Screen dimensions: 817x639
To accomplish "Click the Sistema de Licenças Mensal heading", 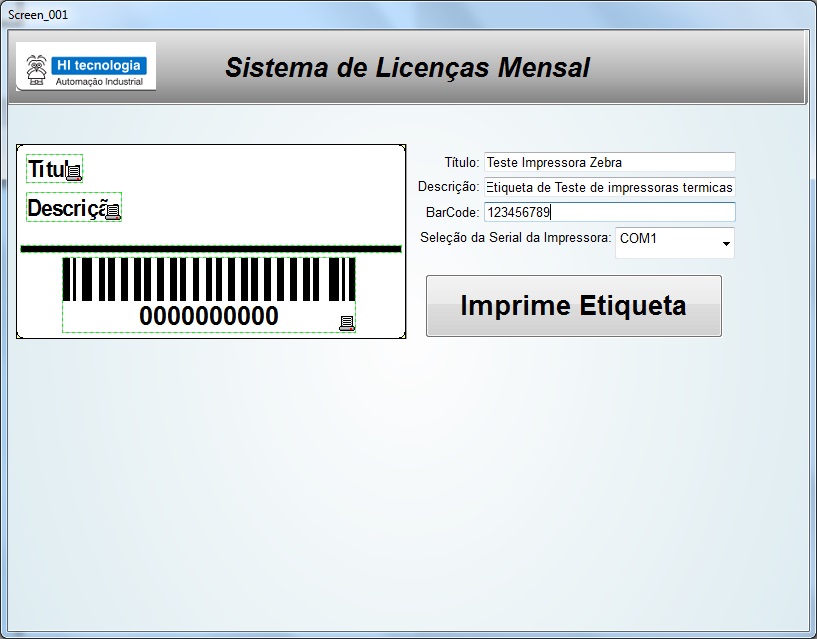I will [x=407, y=67].
